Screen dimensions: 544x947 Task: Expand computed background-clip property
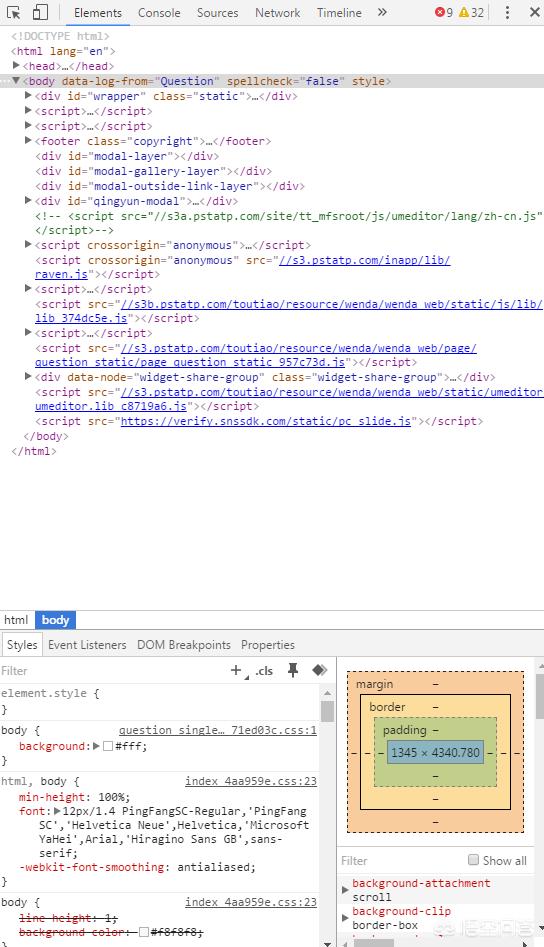[x=345, y=918]
